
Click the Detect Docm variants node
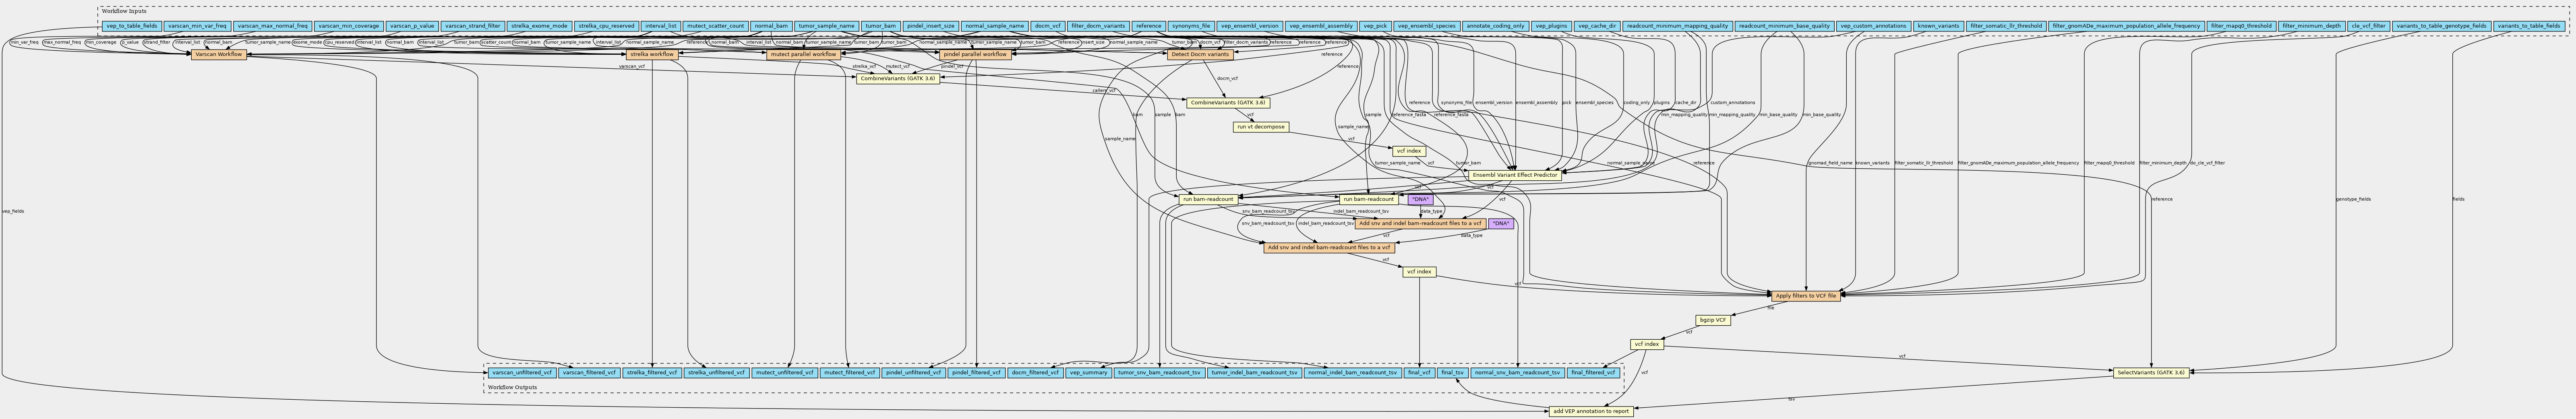click(1198, 54)
